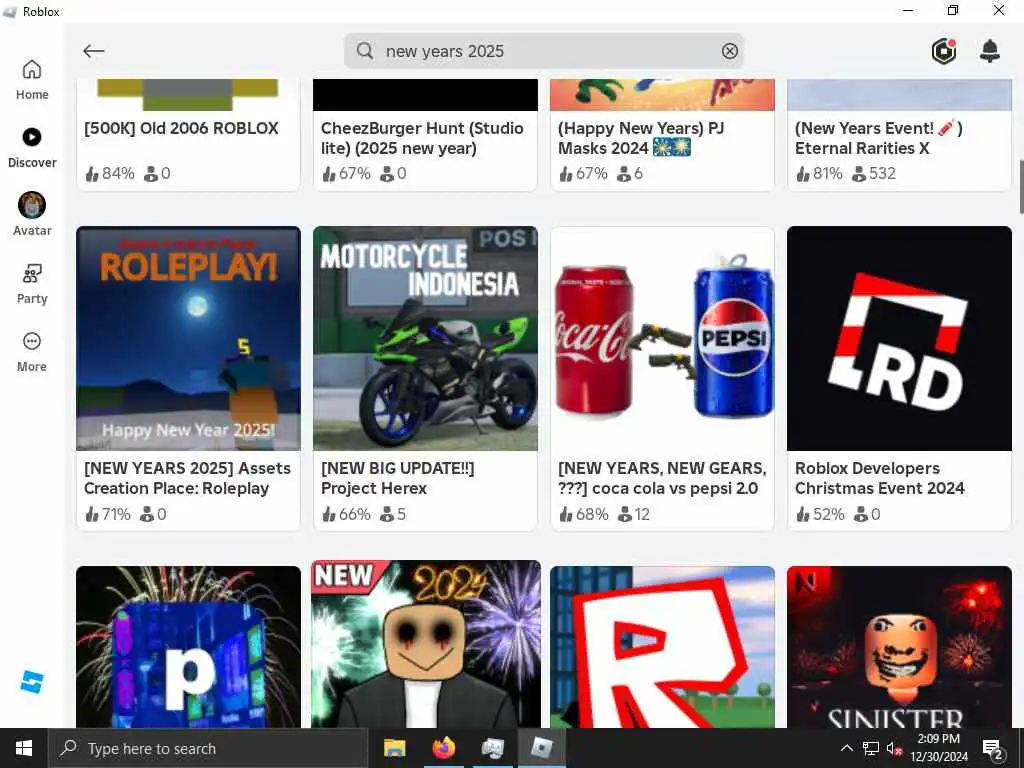This screenshot has width=1024, height=768.
Task: Click 'Roblox Developers Christmas Event 2024' title
Action: (880, 478)
